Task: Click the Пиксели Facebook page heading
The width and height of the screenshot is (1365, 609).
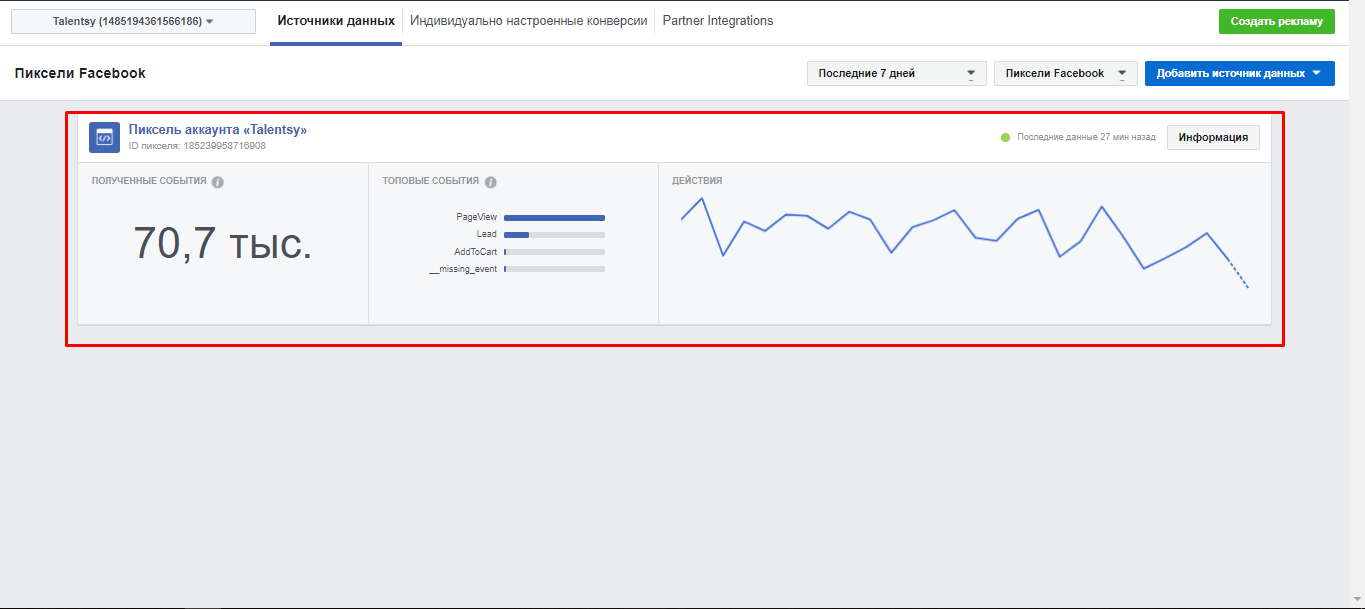Action: click(x=80, y=73)
